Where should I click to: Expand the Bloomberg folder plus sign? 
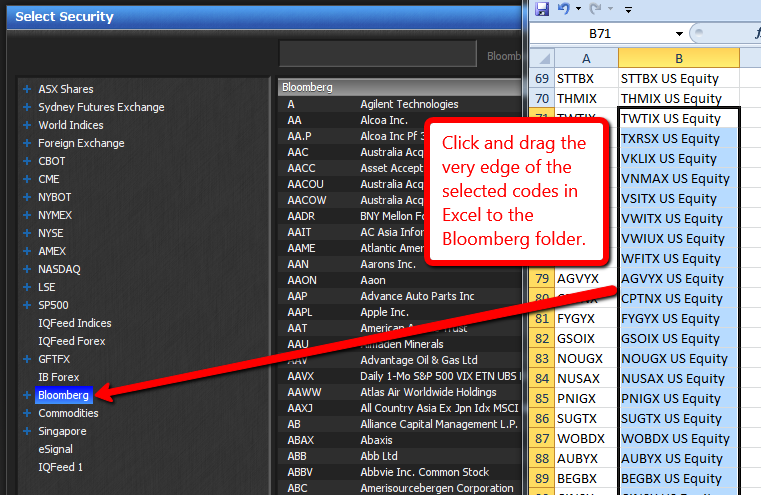(x=27, y=395)
